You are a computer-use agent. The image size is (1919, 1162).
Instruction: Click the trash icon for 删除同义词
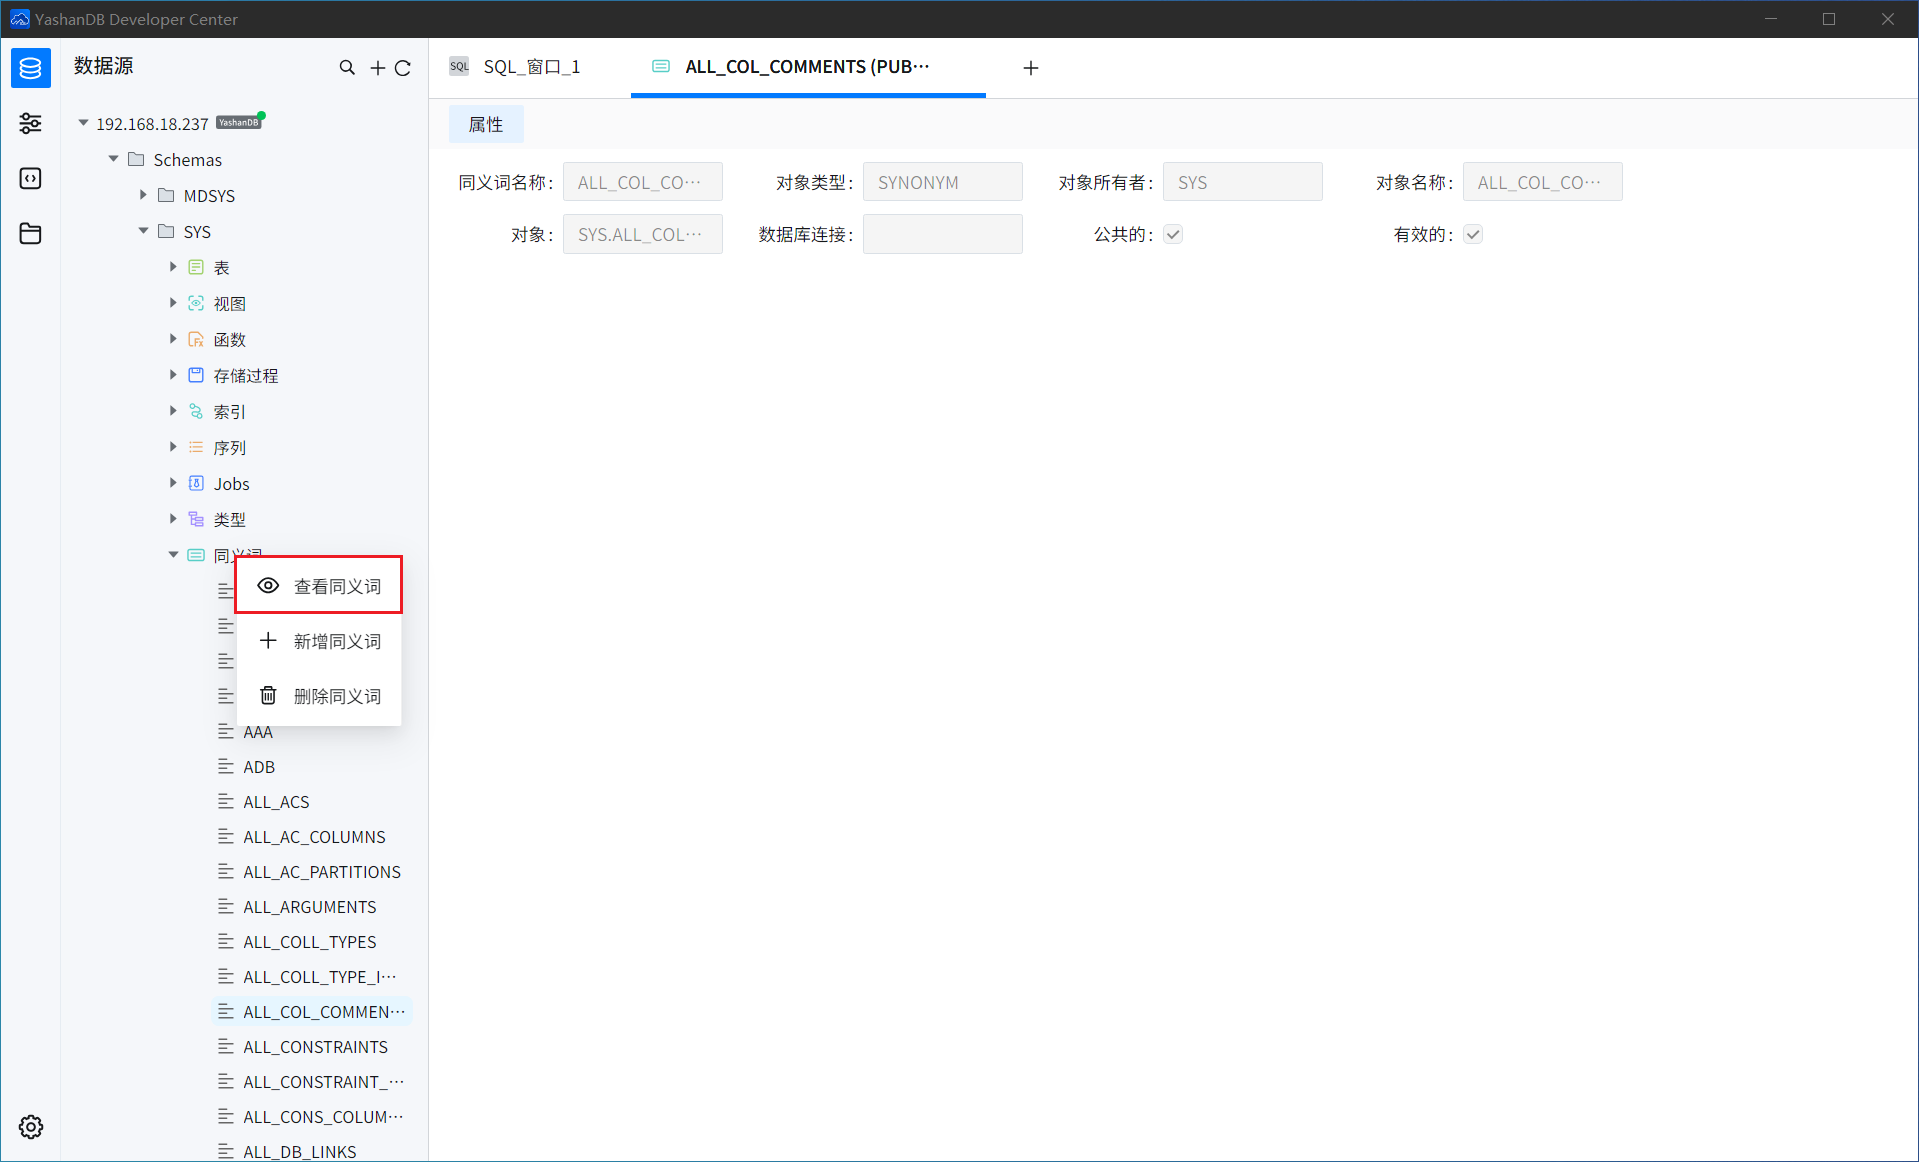(268, 695)
